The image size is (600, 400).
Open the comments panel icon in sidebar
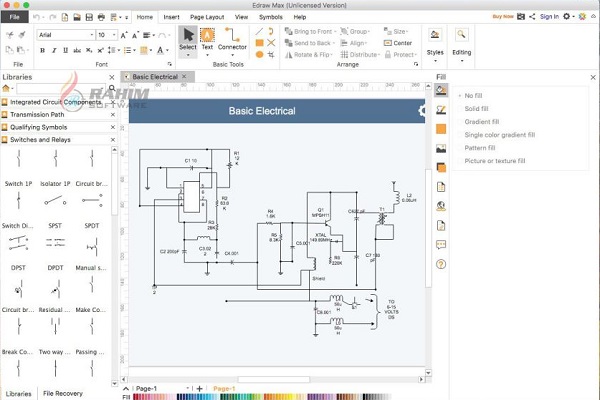(x=441, y=245)
